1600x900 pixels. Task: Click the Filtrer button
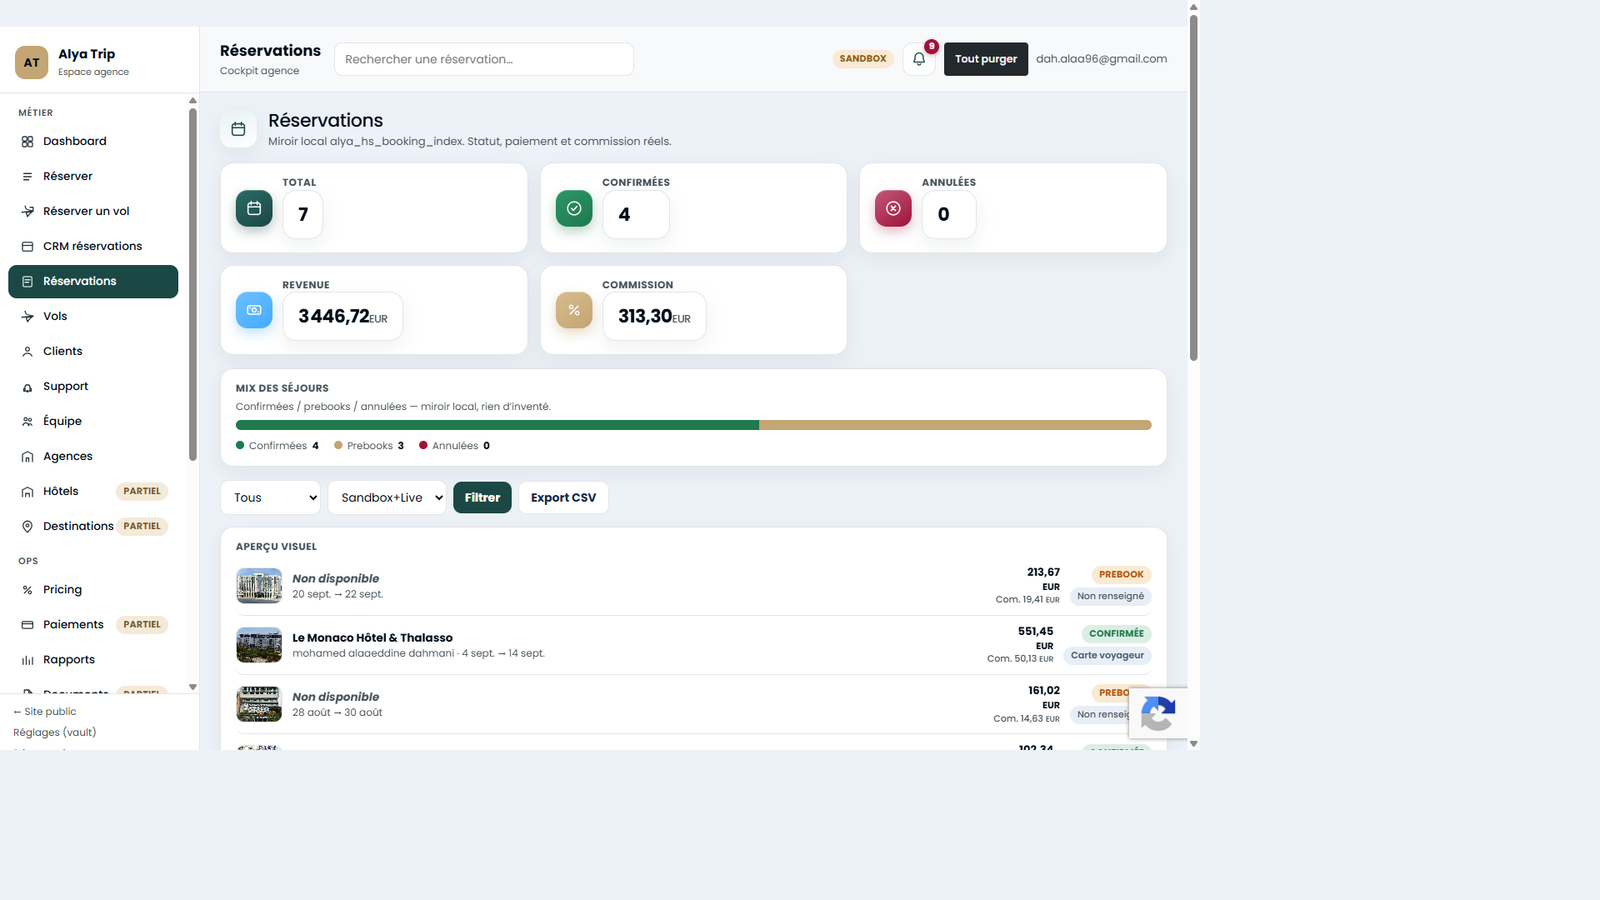[x=482, y=498]
